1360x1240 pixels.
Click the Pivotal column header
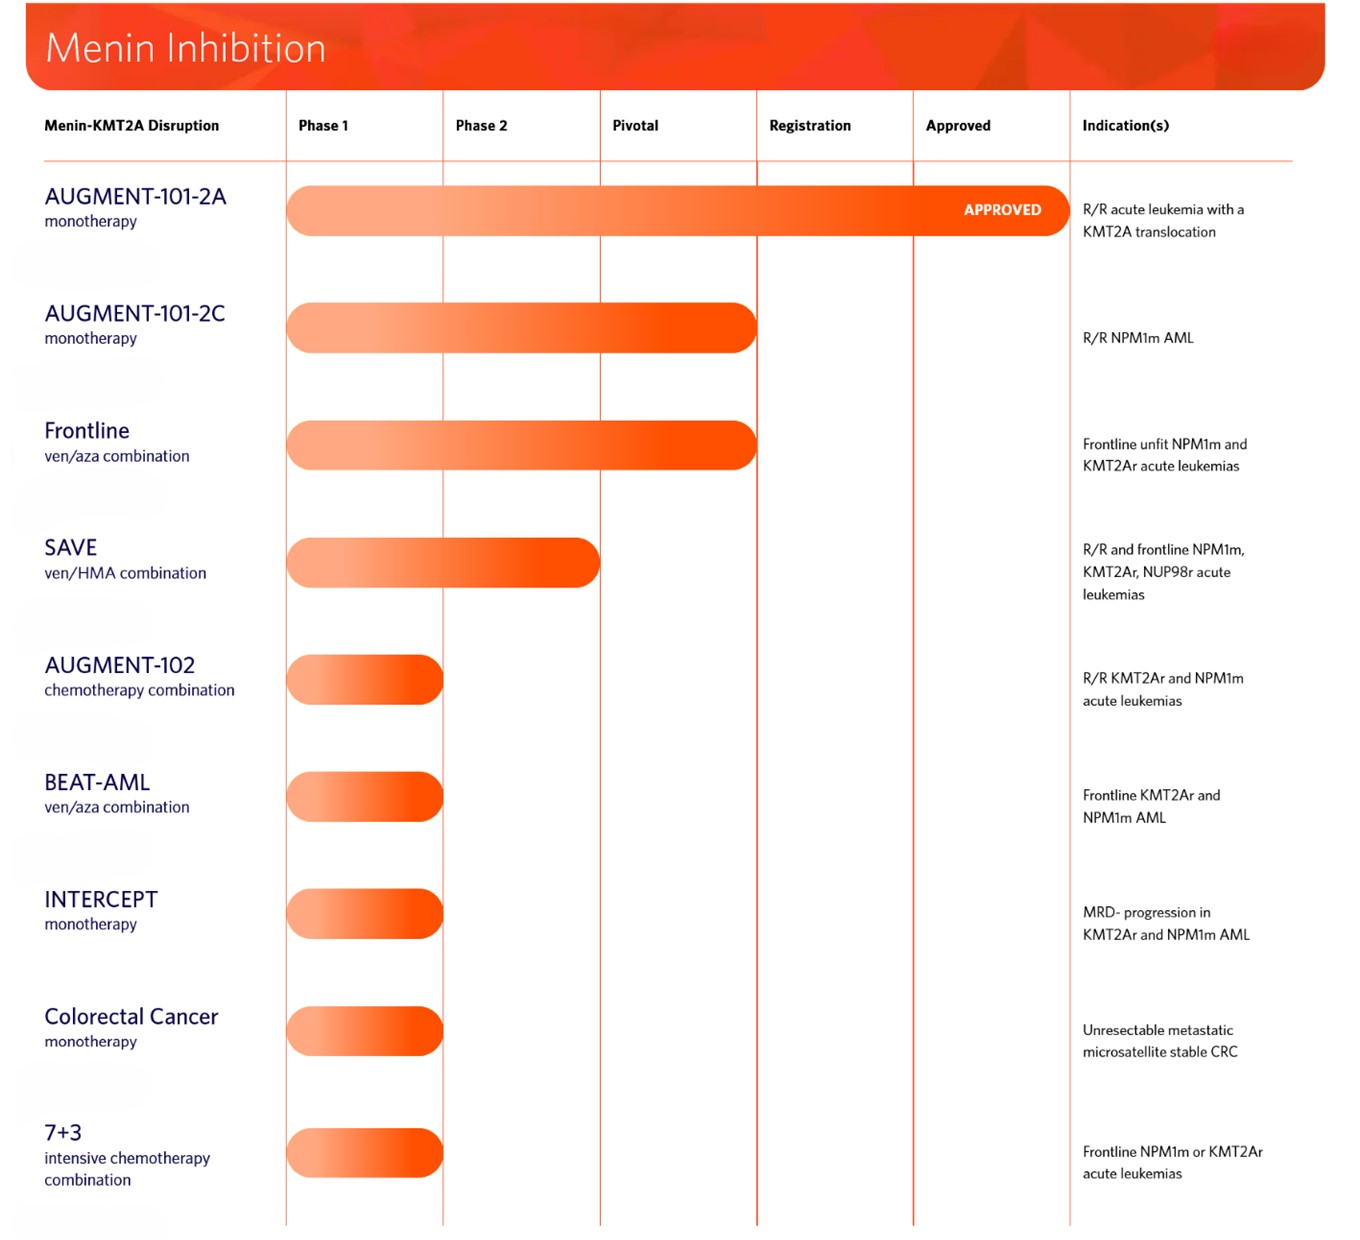pos(635,126)
